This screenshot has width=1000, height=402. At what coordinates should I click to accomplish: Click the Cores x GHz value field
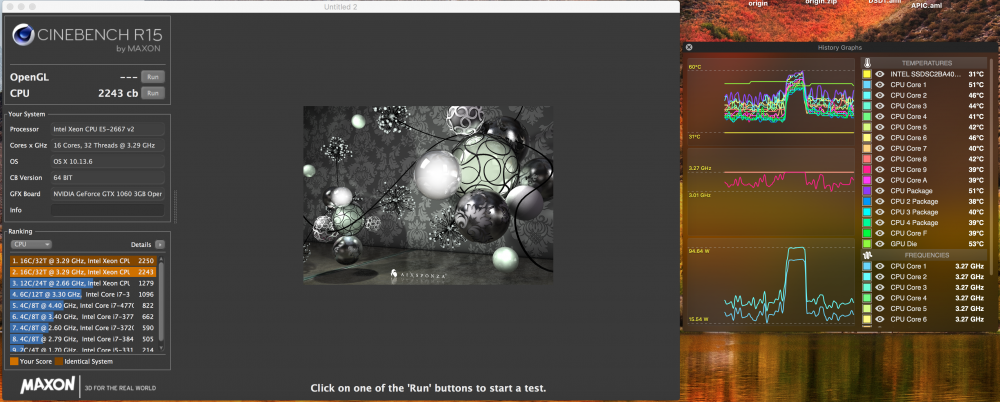(107, 145)
